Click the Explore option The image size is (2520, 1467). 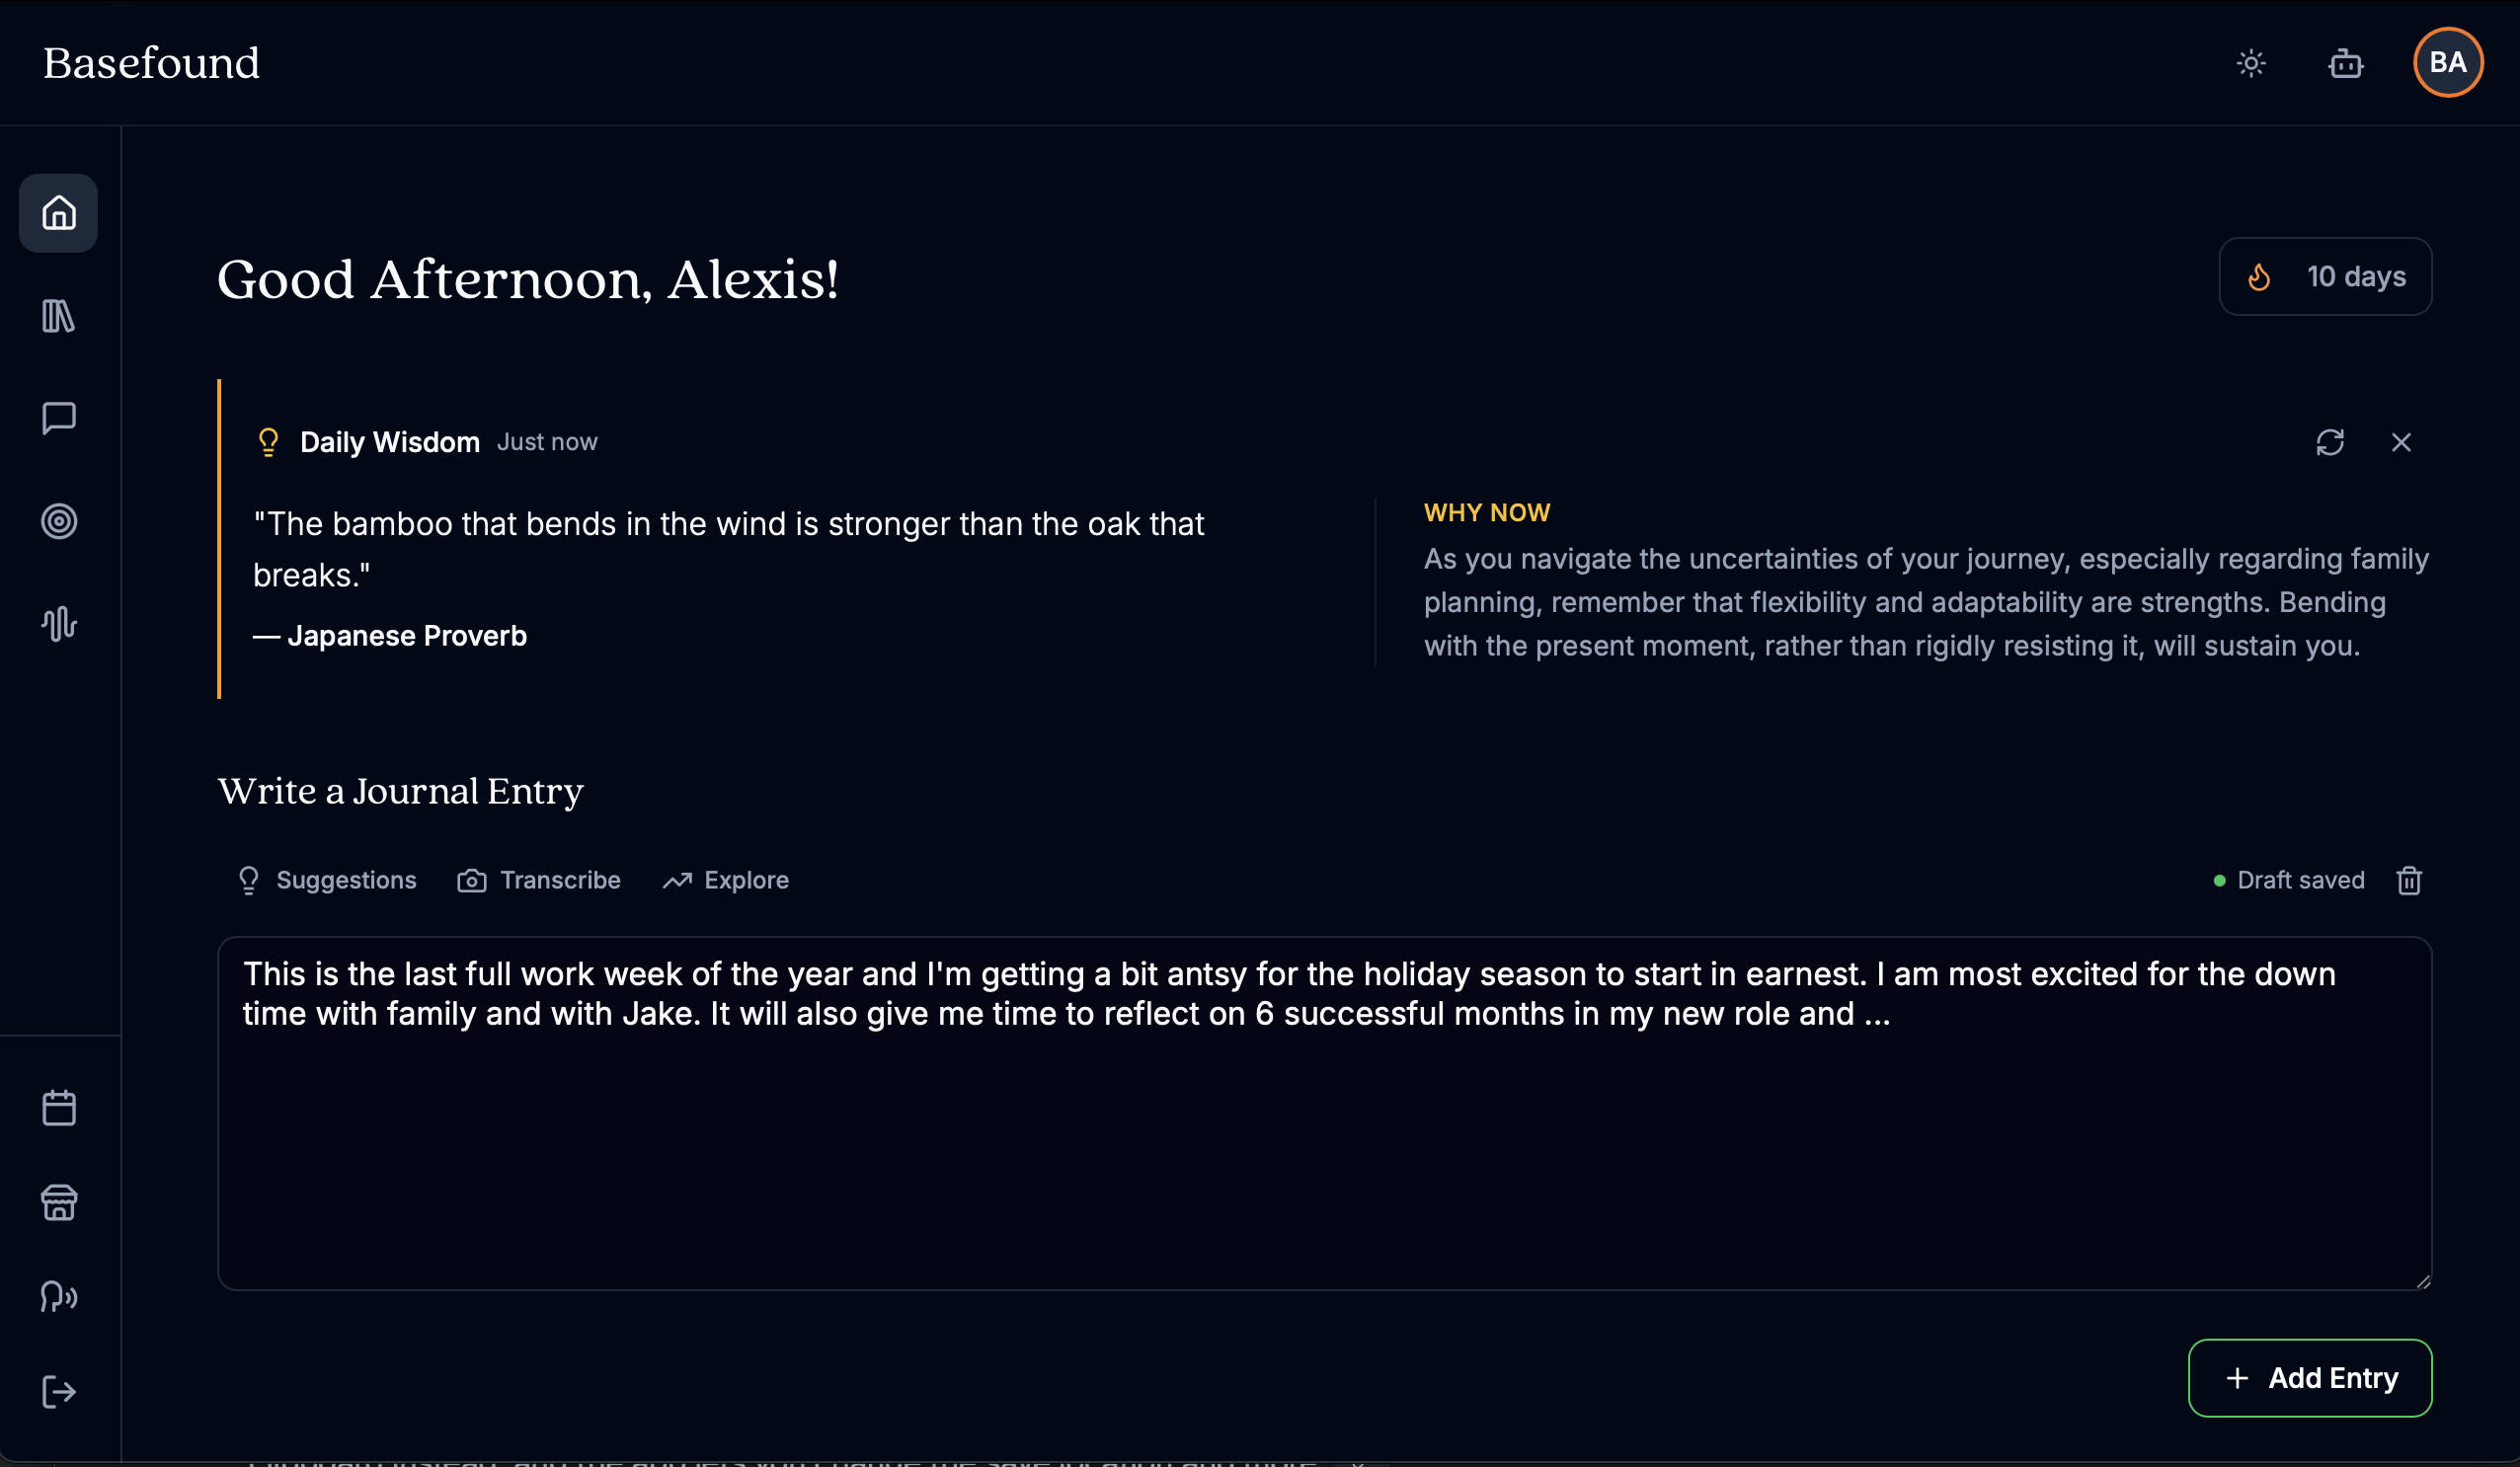pyautogui.click(x=726, y=880)
